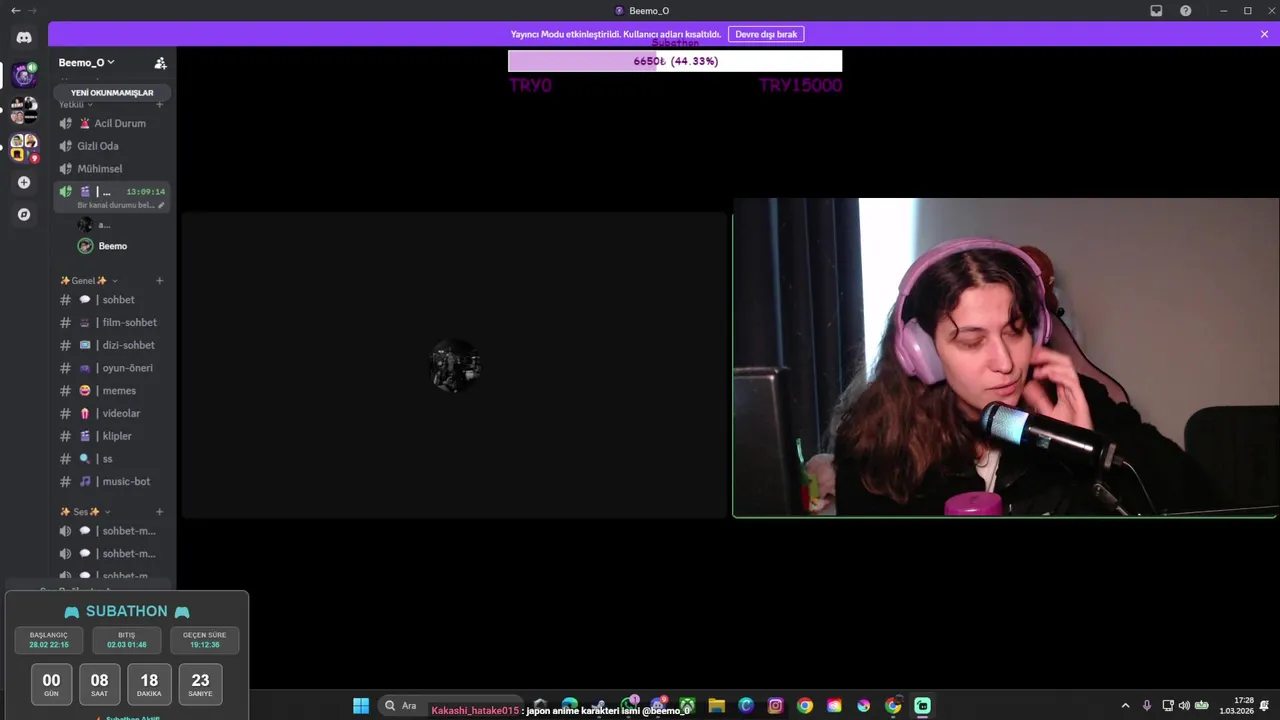Select the avatar tile of the voice participant
The width and height of the screenshot is (1280, 720).
coord(455,365)
